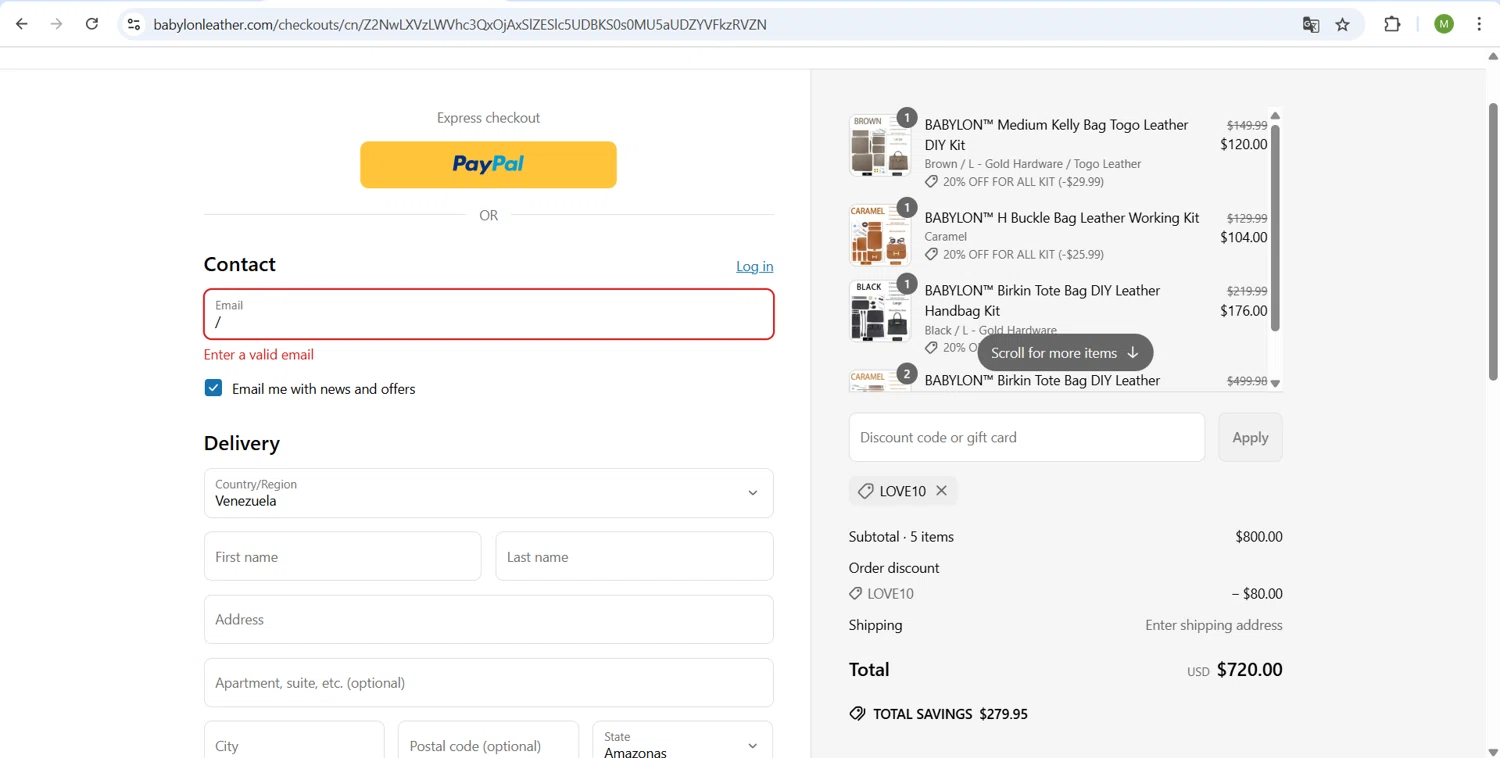Click the TOTAL SAVINGS $279.95 text
This screenshot has height=758, width=1500.
click(950, 714)
